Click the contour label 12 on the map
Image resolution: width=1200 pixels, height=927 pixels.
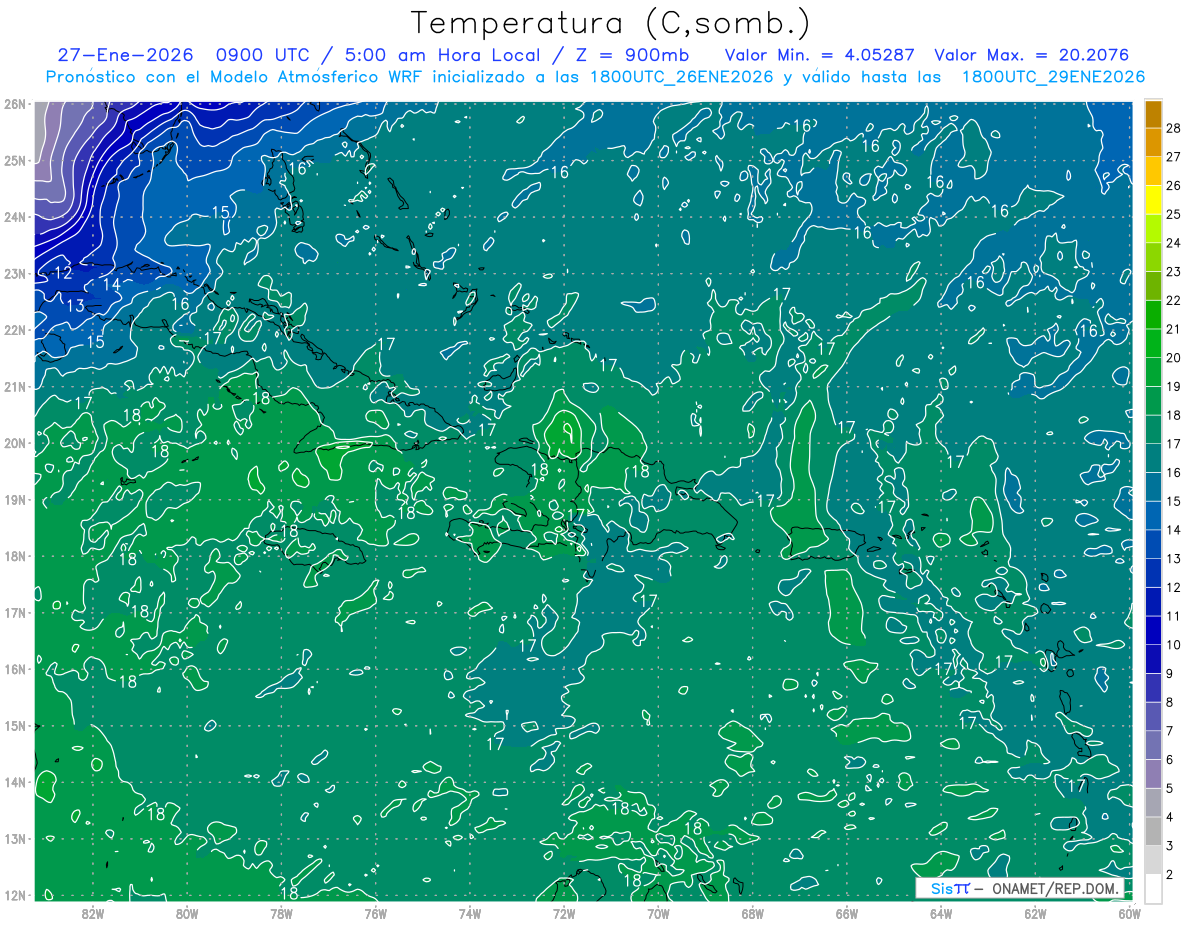pyautogui.click(x=63, y=272)
